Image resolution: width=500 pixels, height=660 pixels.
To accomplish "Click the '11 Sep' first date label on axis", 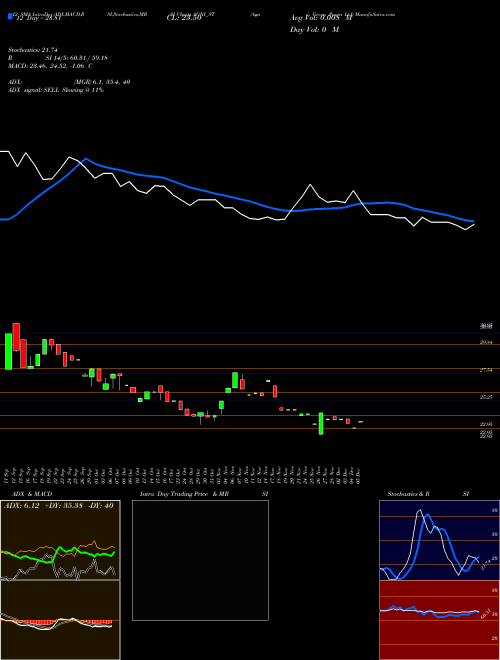I will [x=7, y=475].
